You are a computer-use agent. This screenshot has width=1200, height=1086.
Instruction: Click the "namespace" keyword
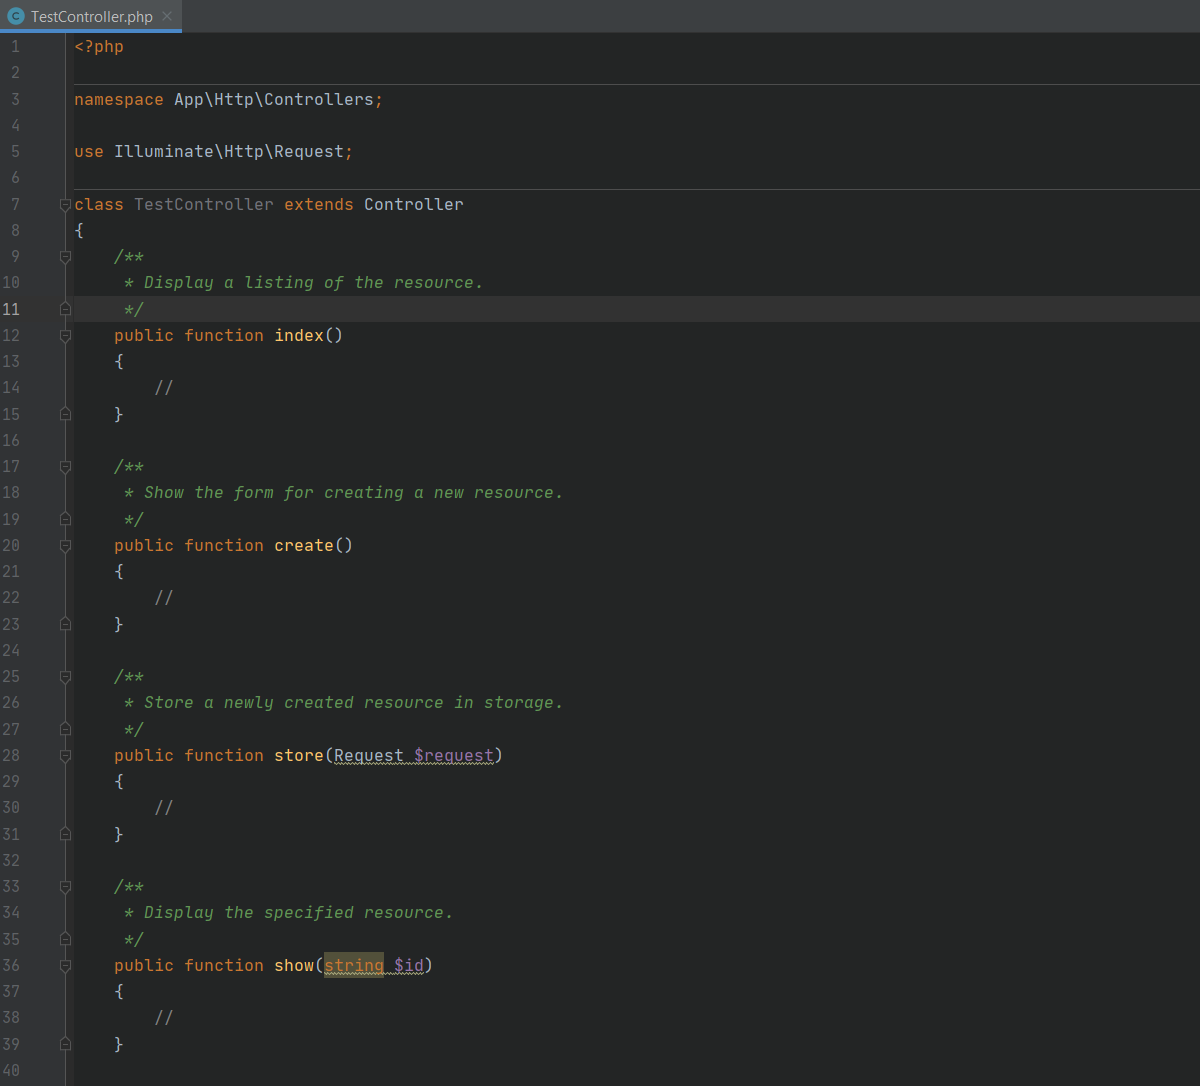click(x=119, y=100)
